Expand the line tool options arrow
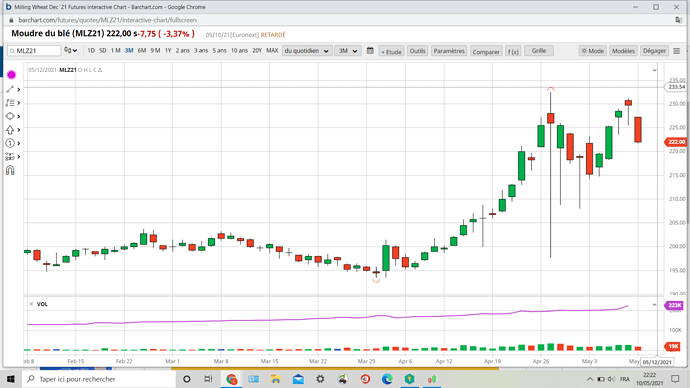 19,89
